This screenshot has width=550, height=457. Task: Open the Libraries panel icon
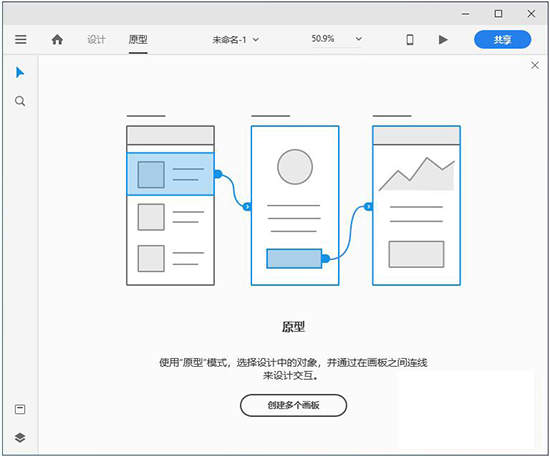pyautogui.click(x=20, y=409)
